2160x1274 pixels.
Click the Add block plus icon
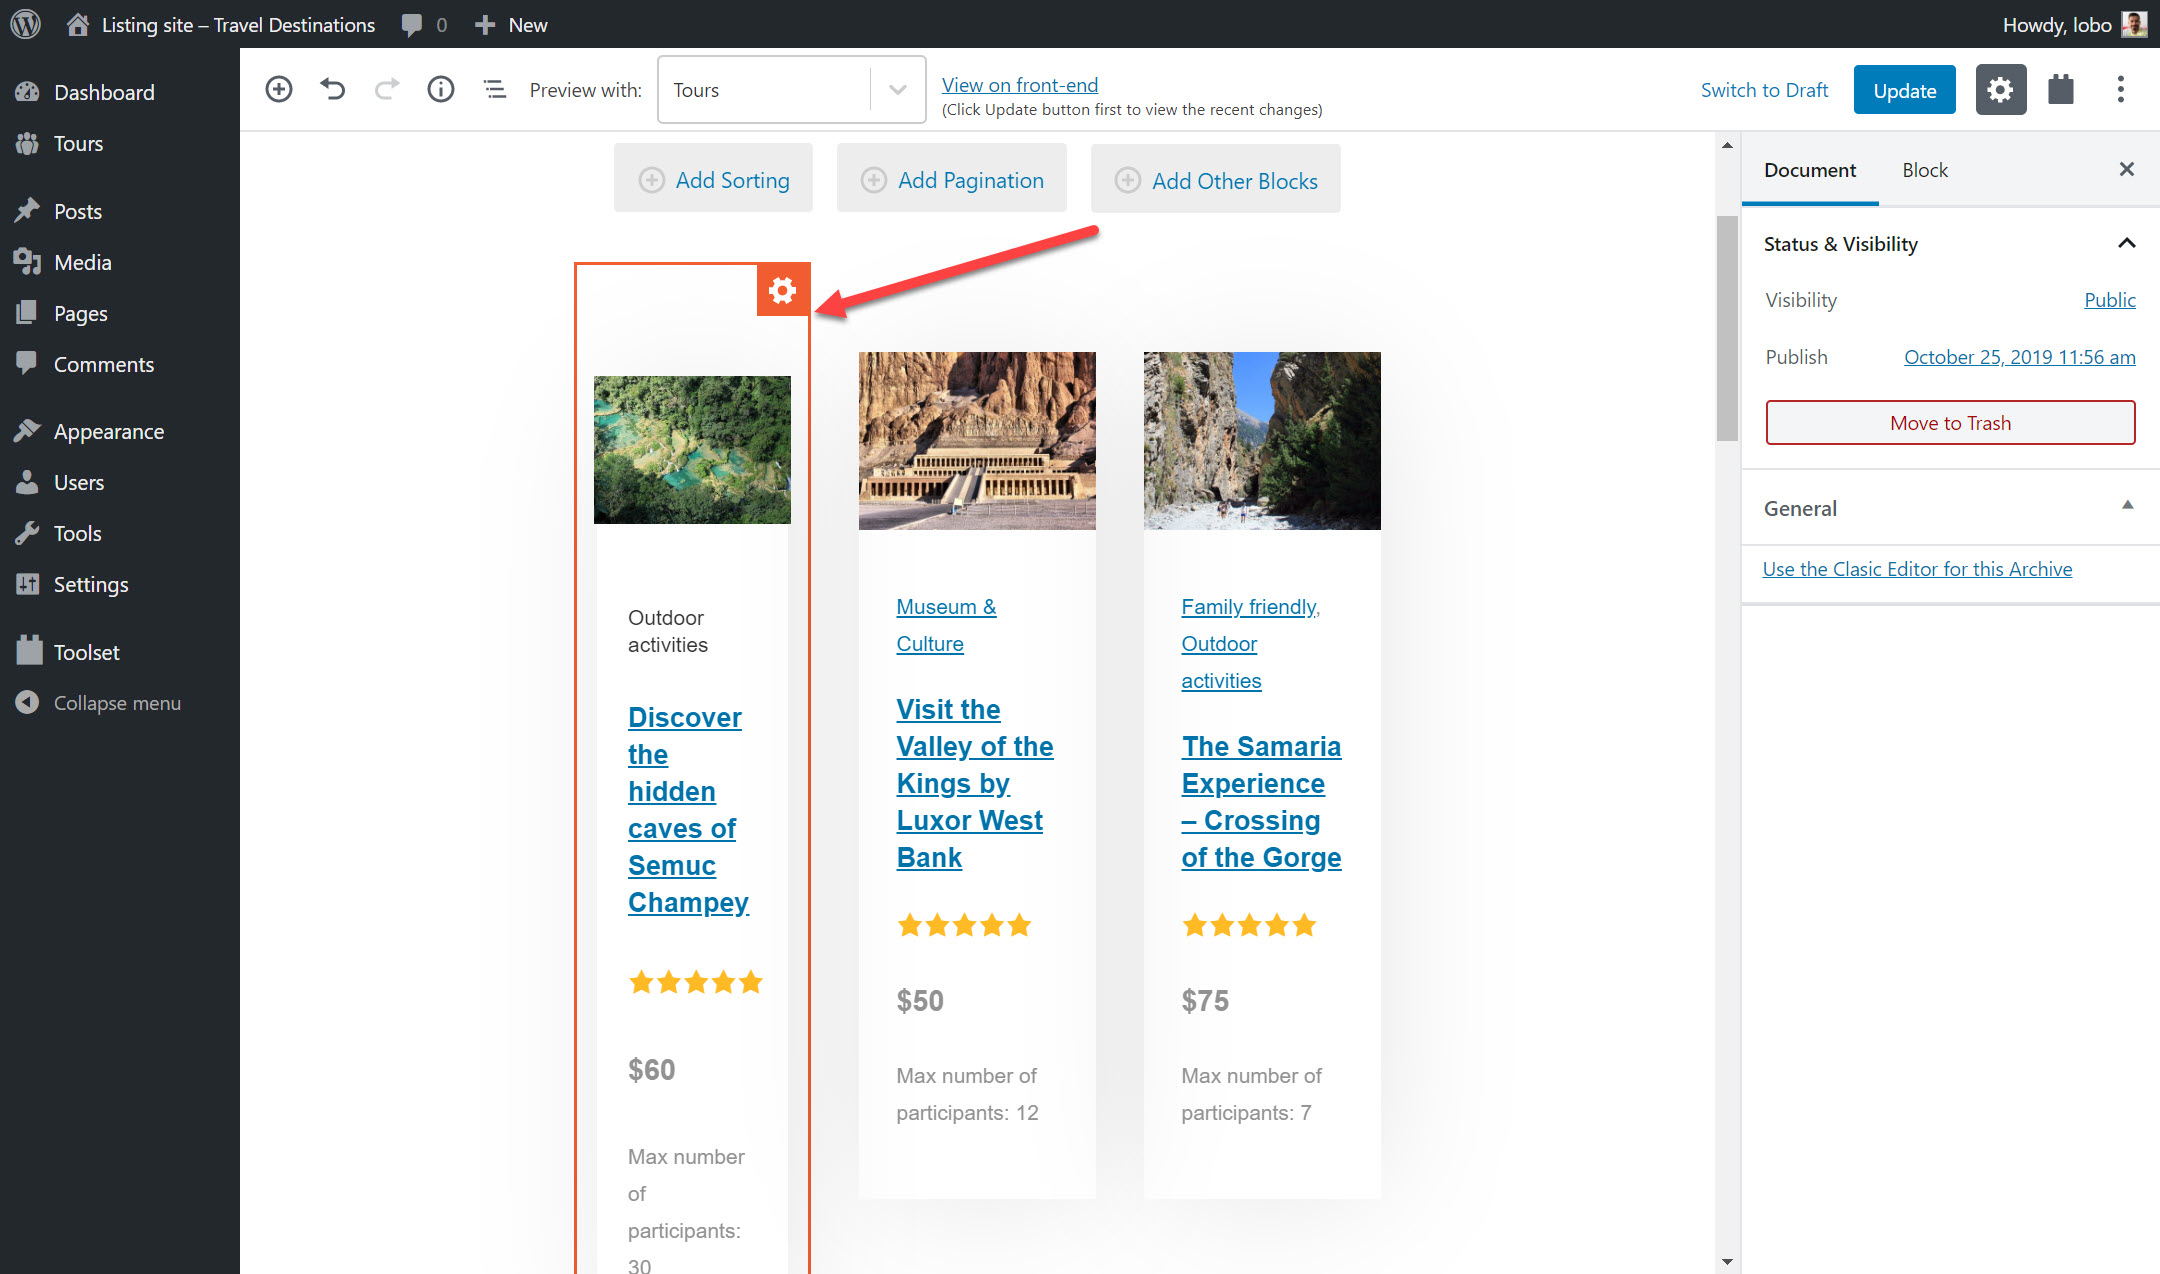(279, 89)
